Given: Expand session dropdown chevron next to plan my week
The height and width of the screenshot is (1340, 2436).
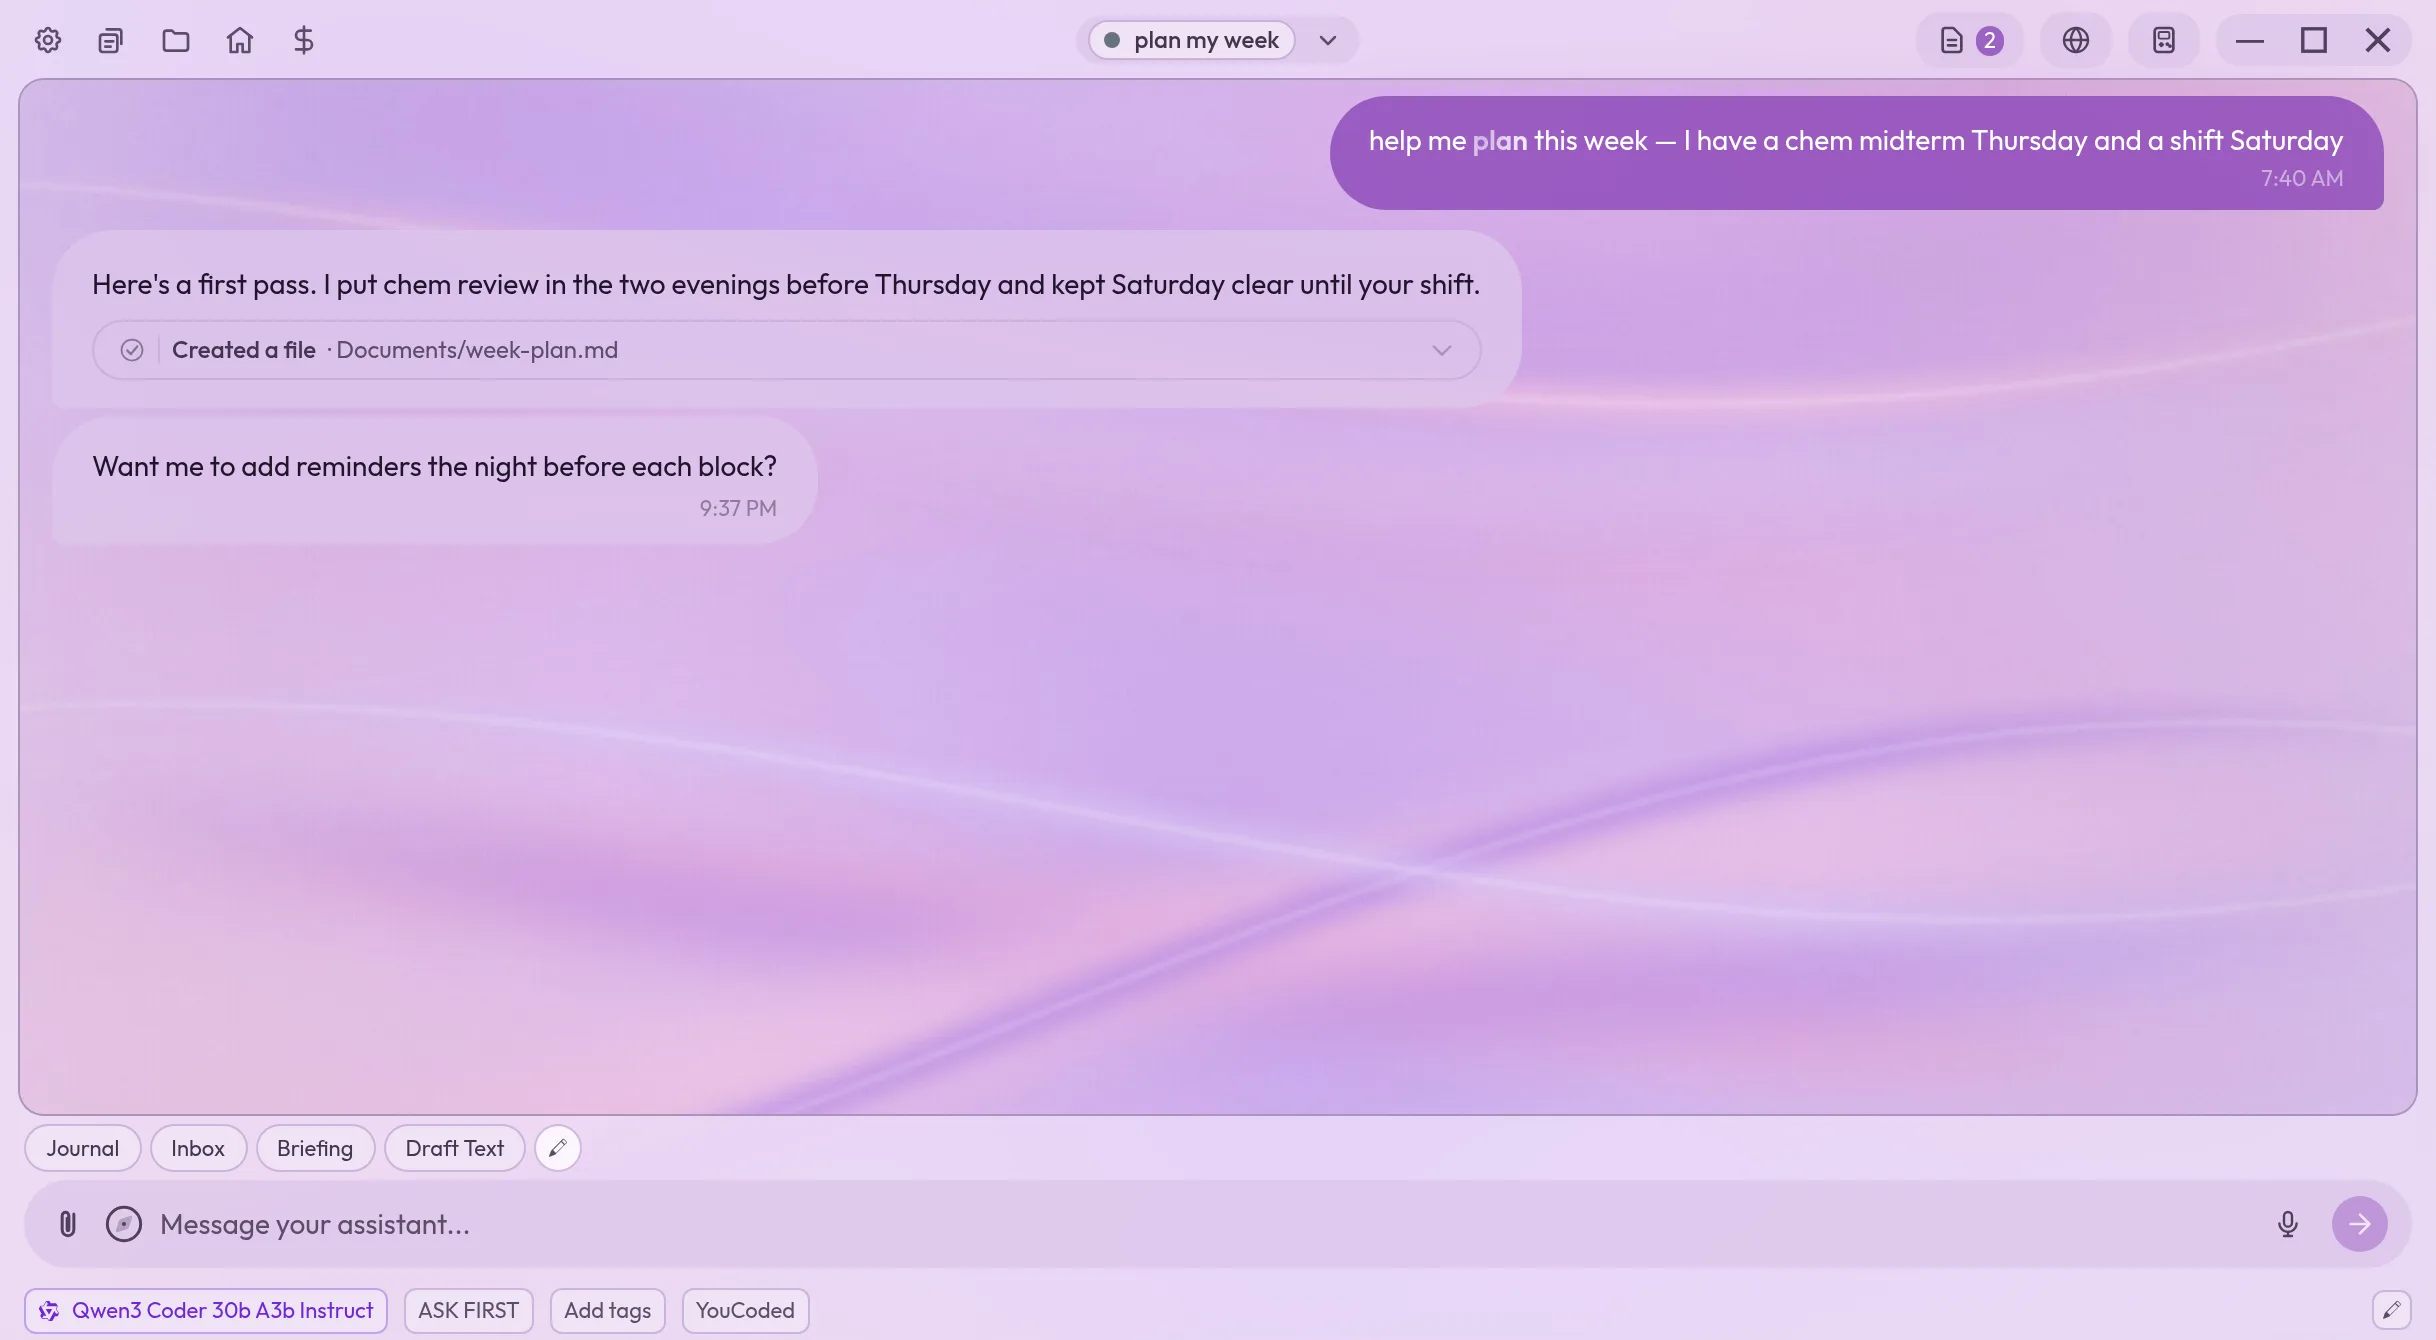Looking at the screenshot, I should 1328,40.
